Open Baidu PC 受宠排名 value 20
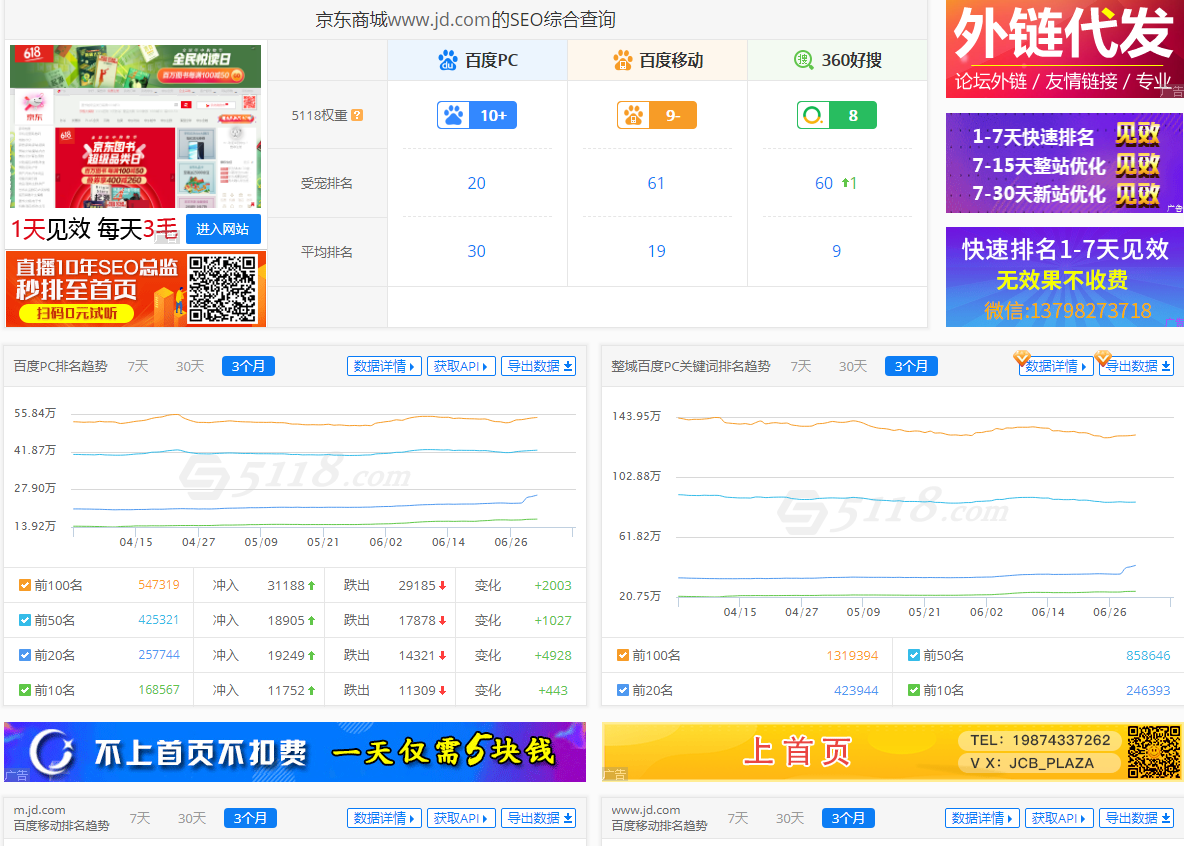The height and width of the screenshot is (846, 1184). [x=476, y=184]
